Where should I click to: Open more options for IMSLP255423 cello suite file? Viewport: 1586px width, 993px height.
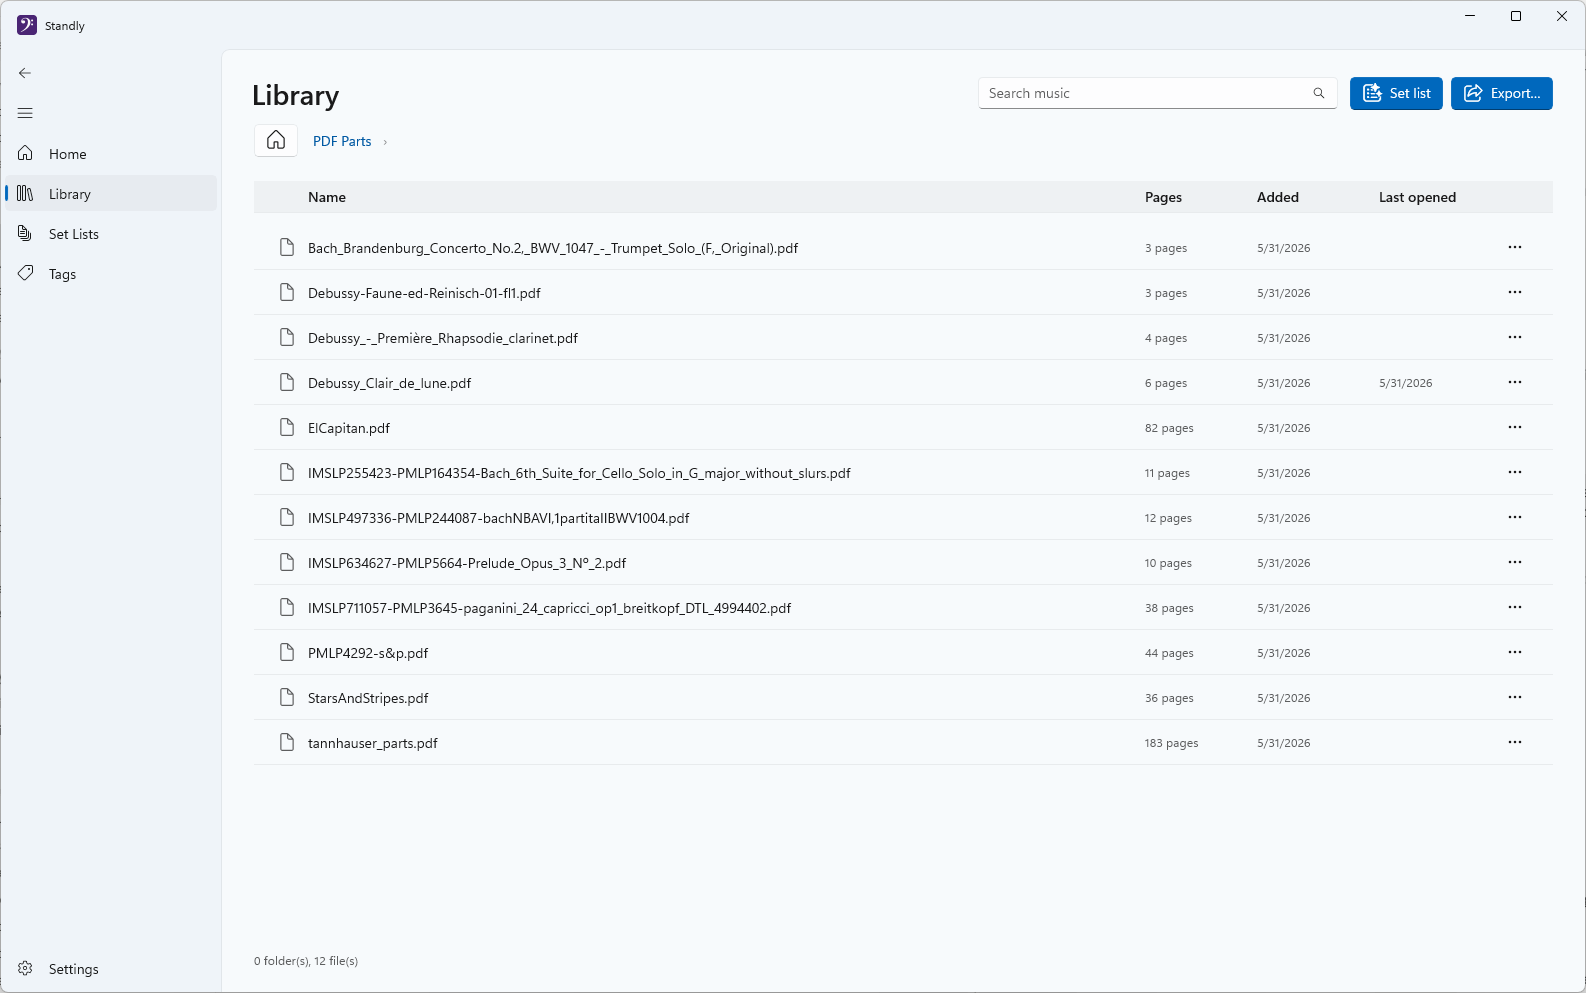[x=1515, y=472]
